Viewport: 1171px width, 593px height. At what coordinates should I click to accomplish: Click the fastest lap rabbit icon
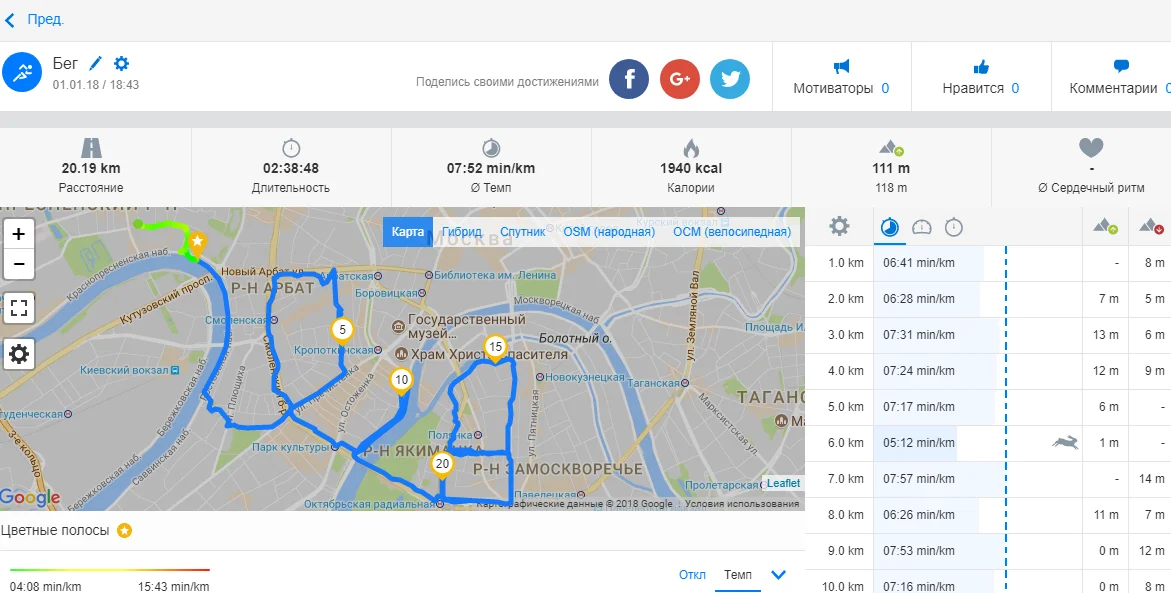coord(1065,443)
